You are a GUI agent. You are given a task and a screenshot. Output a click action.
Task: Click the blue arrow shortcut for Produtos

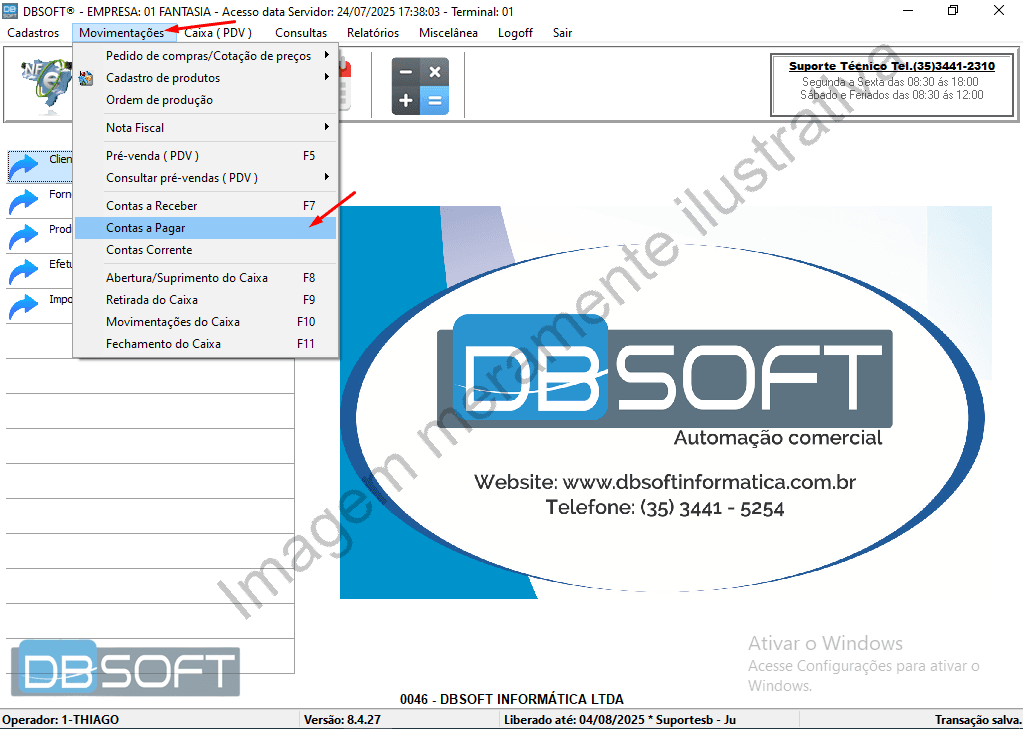coord(24,236)
